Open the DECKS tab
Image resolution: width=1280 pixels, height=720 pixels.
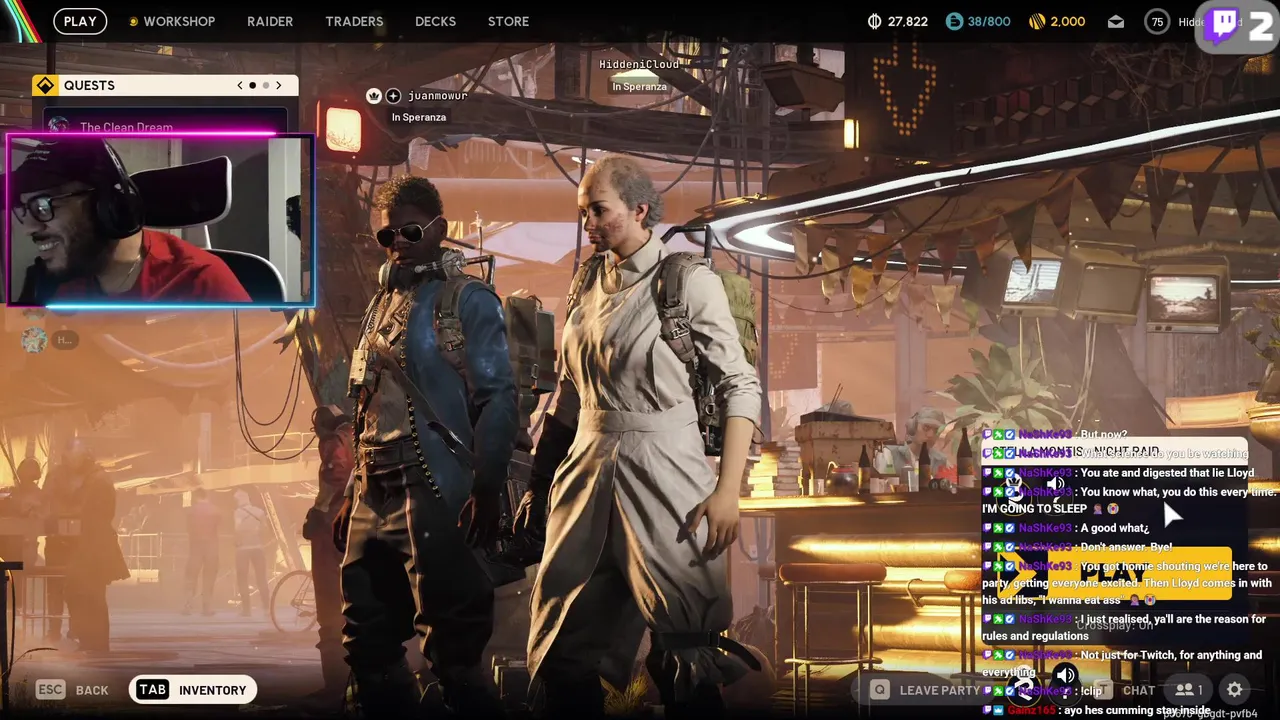[x=435, y=21]
